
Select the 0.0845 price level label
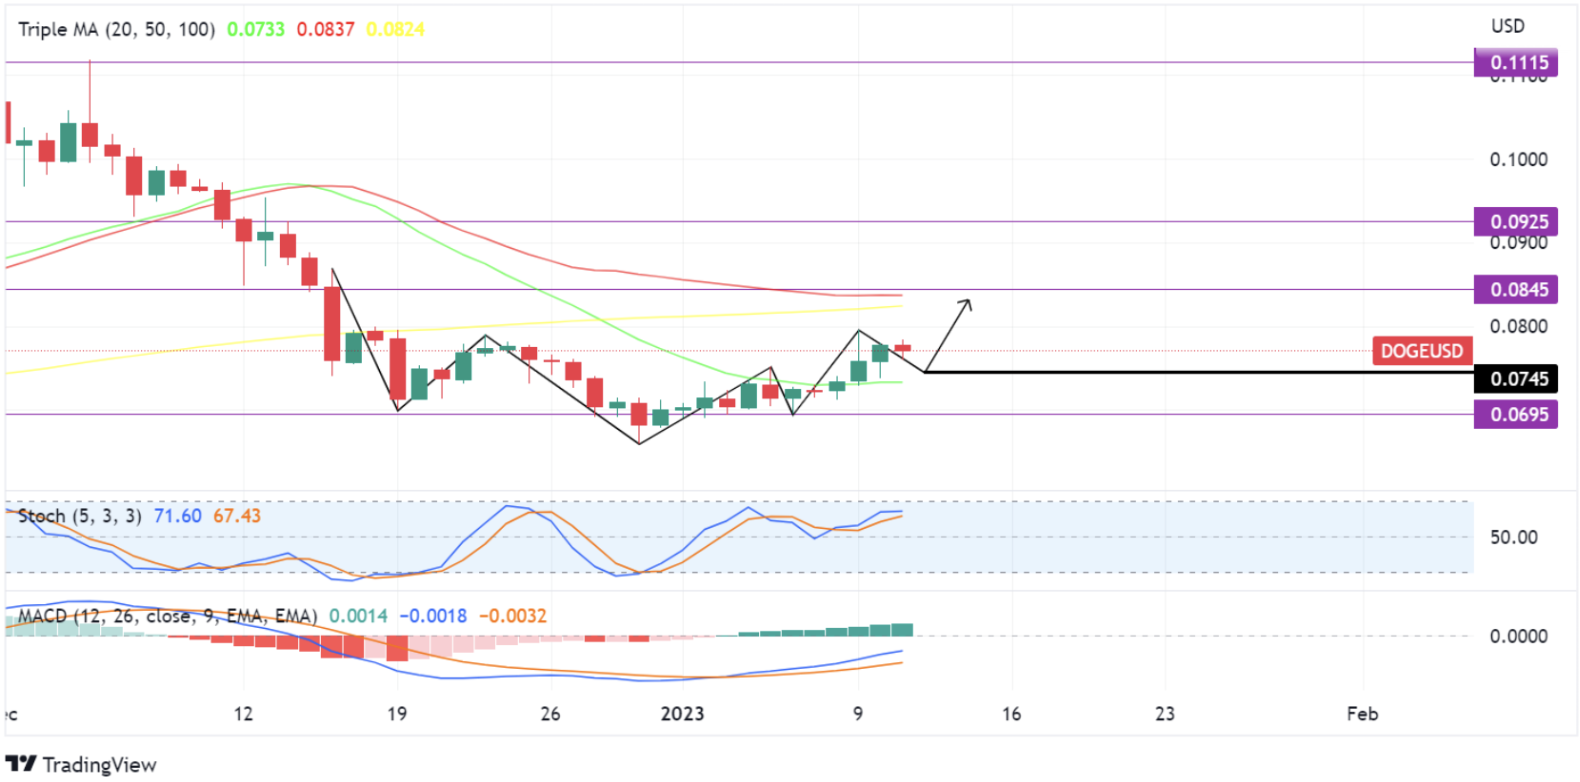pyautogui.click(x=1517, y=289)
